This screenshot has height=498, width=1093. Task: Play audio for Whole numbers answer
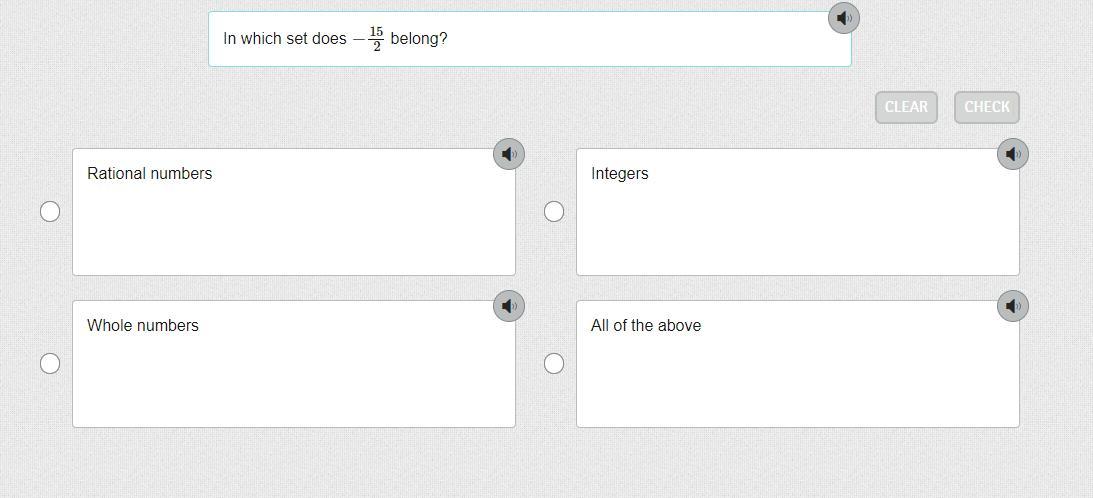click(x=509, y=306)
